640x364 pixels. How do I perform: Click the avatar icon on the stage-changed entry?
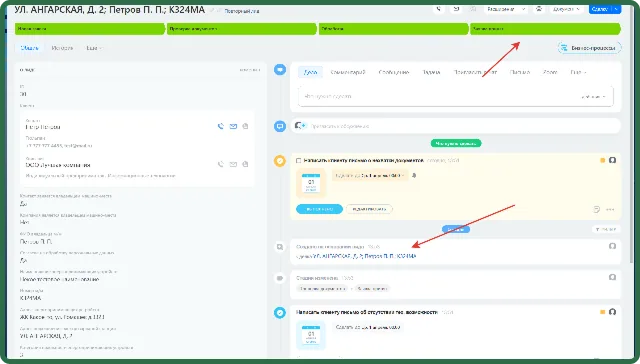(x=612, y=277)
